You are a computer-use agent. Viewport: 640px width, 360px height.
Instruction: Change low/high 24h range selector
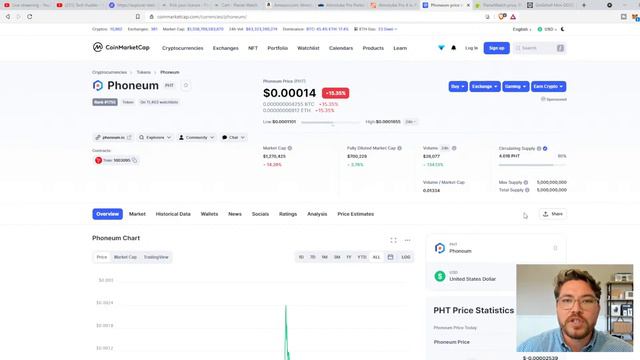[x=410, y=122]
